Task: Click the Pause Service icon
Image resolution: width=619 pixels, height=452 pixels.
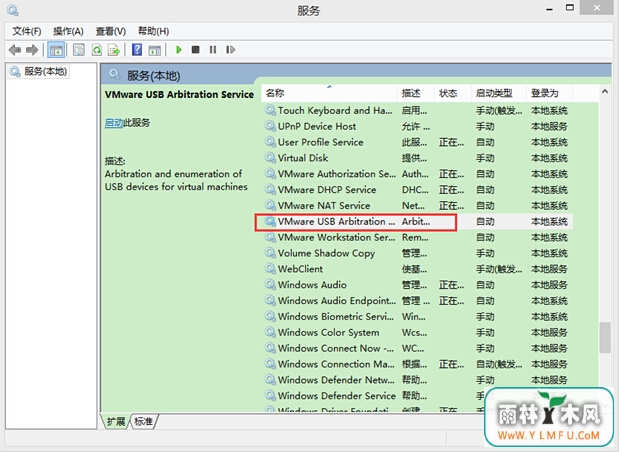Action: pos(213,50)
